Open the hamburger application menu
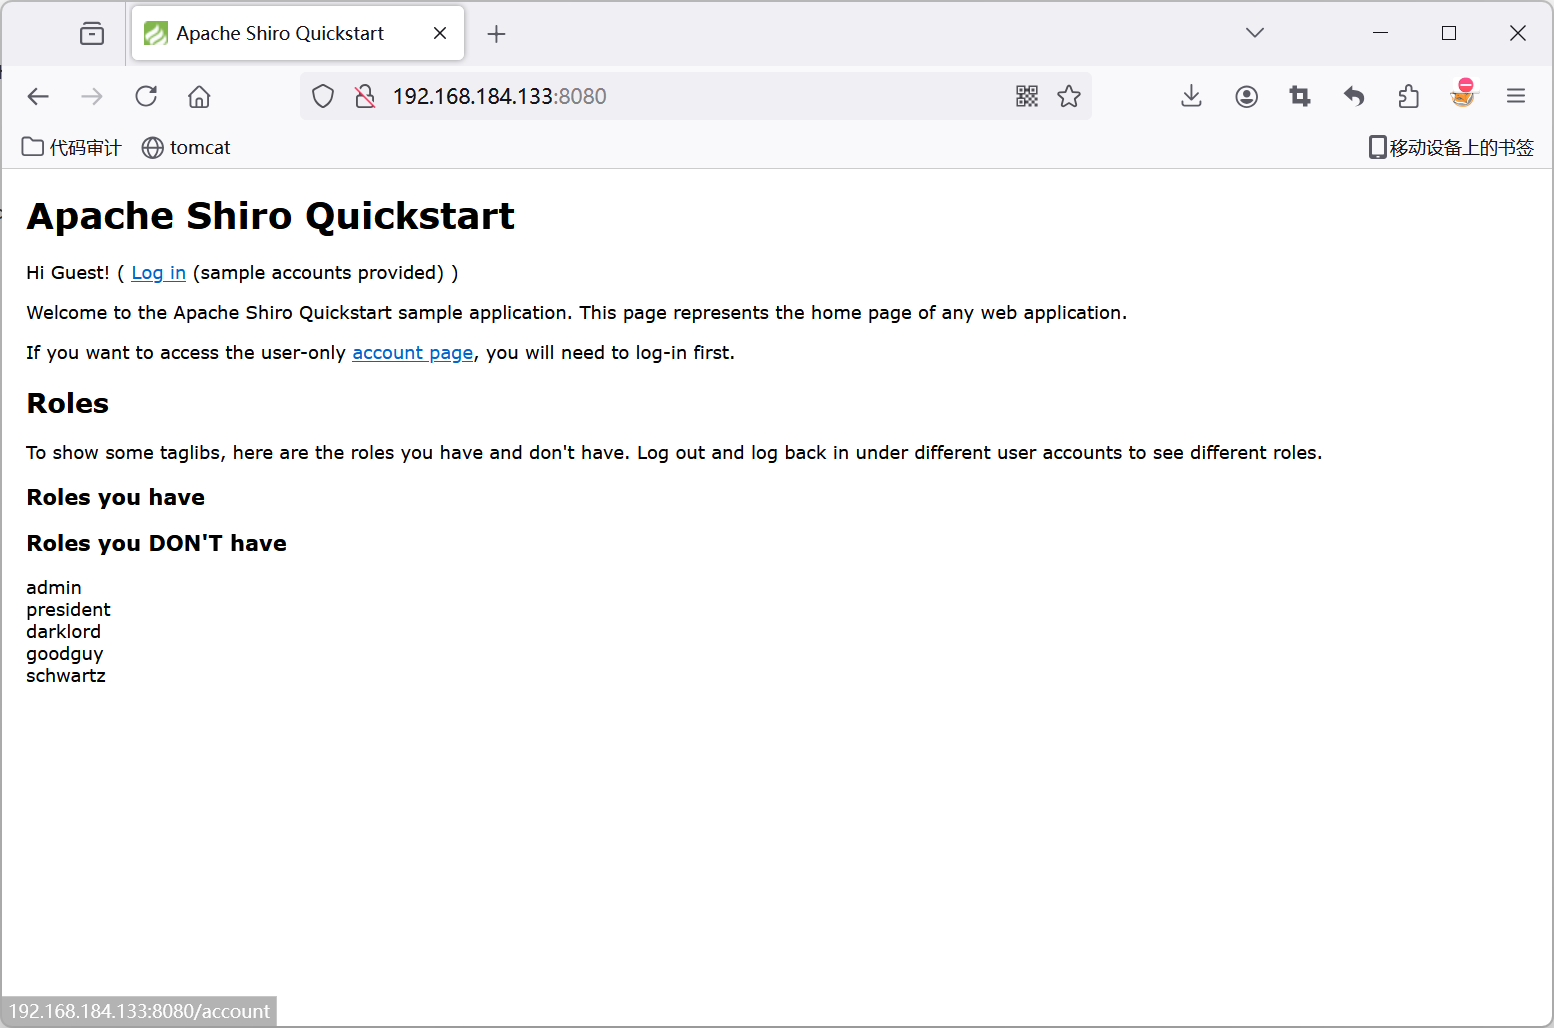The height and width of the screenshot is (1028, 1554). [x=1516, y=96]
